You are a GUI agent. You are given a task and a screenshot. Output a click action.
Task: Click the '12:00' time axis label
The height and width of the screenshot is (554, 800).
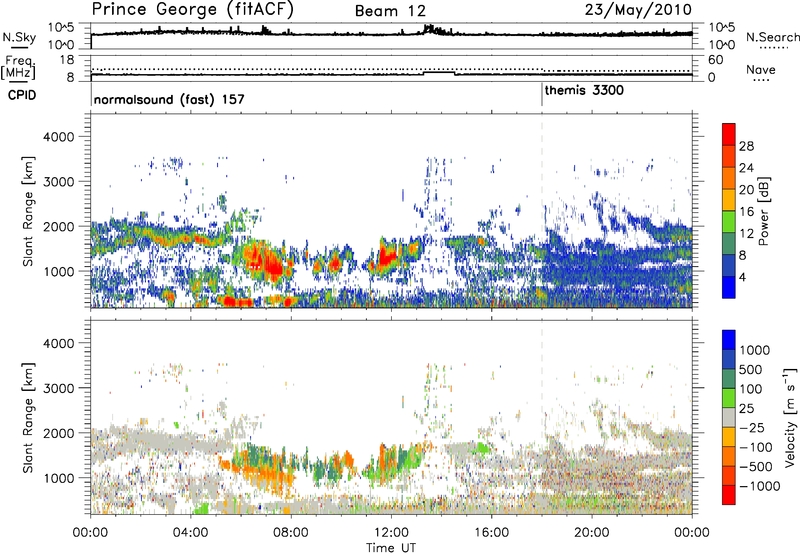click(391, 533)
